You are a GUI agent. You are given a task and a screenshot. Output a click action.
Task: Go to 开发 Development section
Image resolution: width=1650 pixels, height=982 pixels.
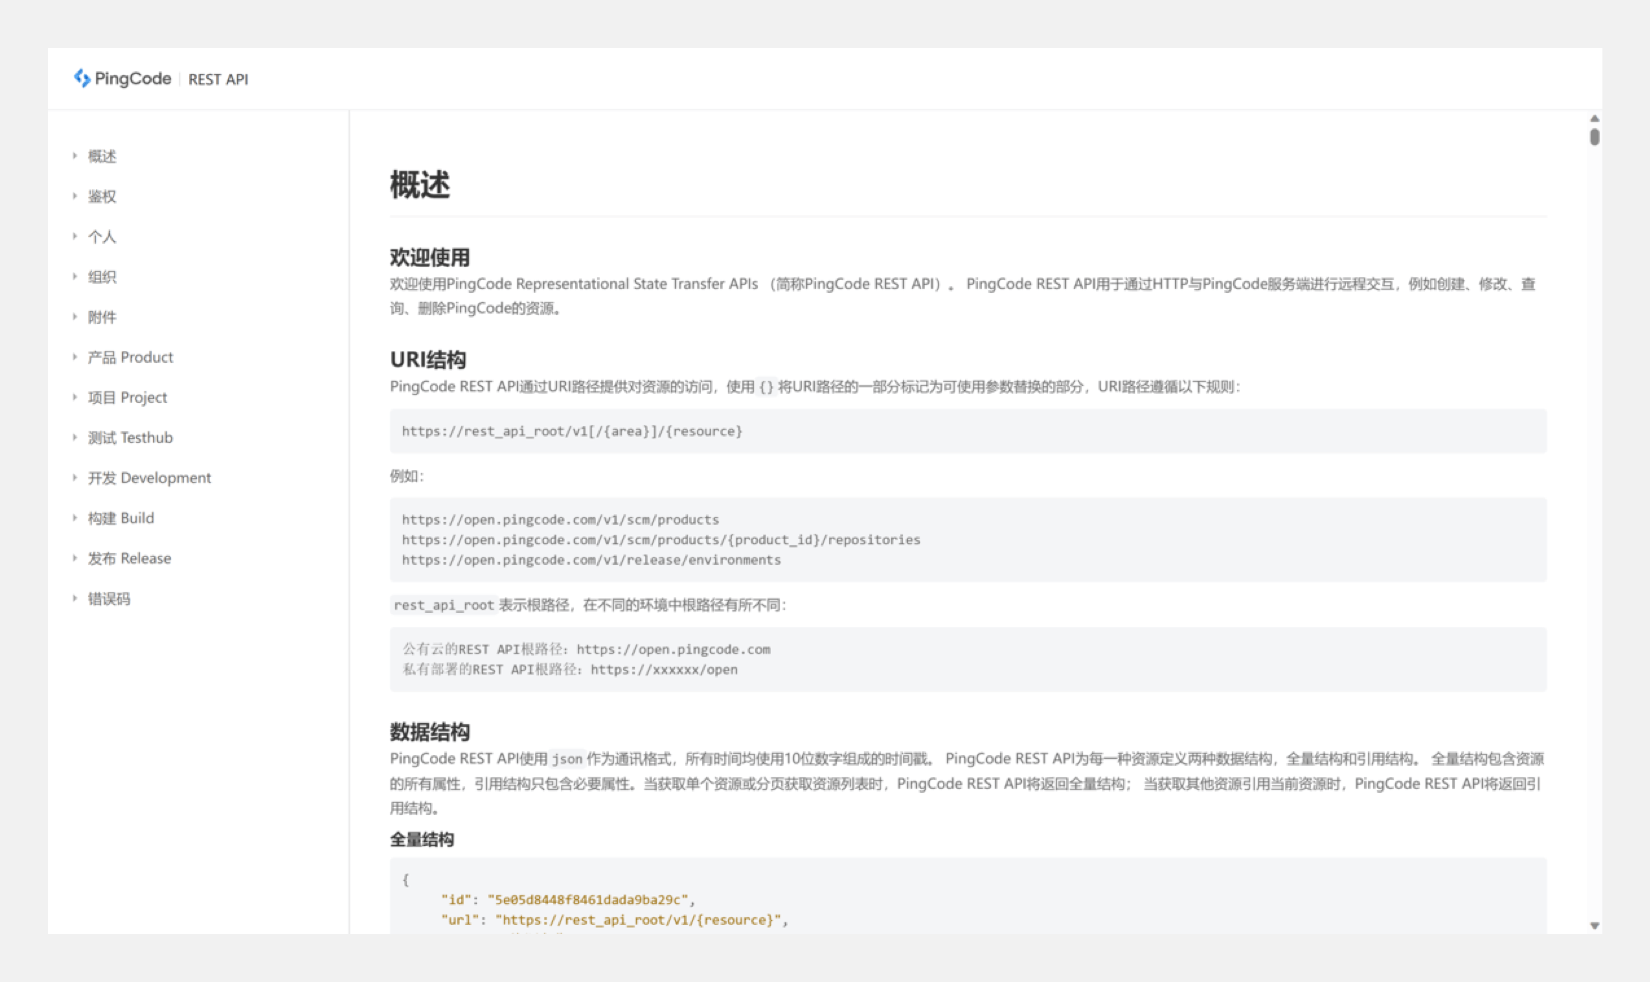click(x=149, y=478)
